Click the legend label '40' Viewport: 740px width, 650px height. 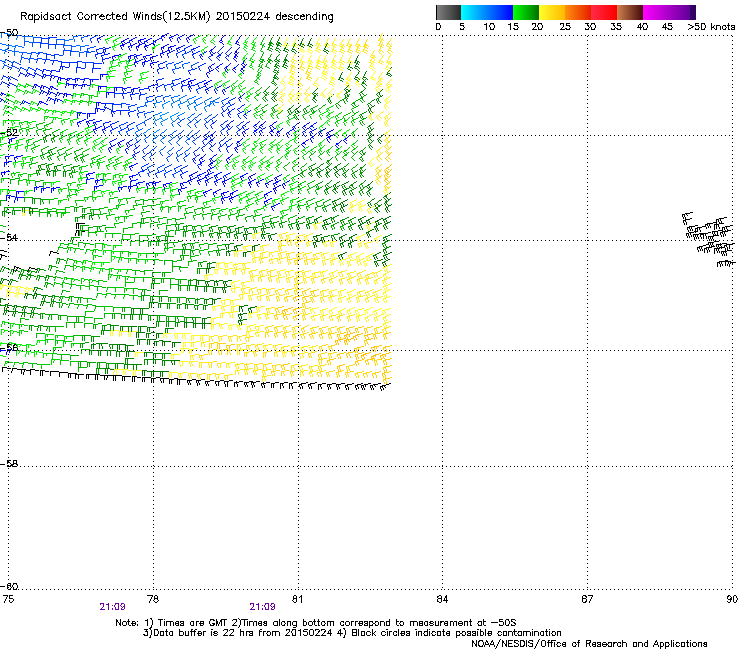[642, 27]
